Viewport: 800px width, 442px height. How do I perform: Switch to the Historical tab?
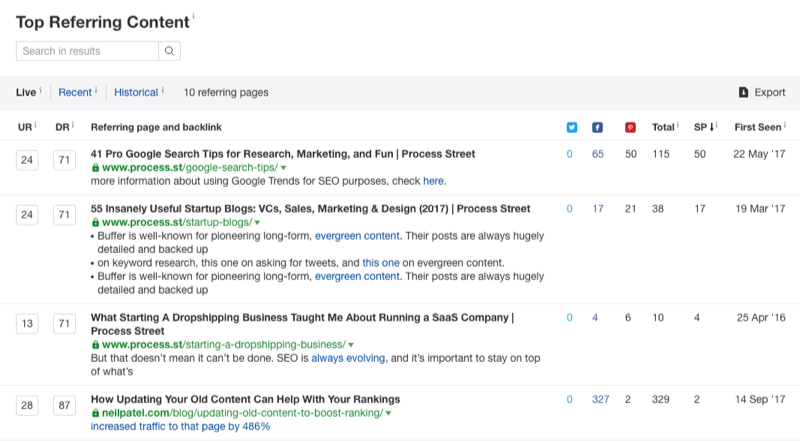[136, 92]
